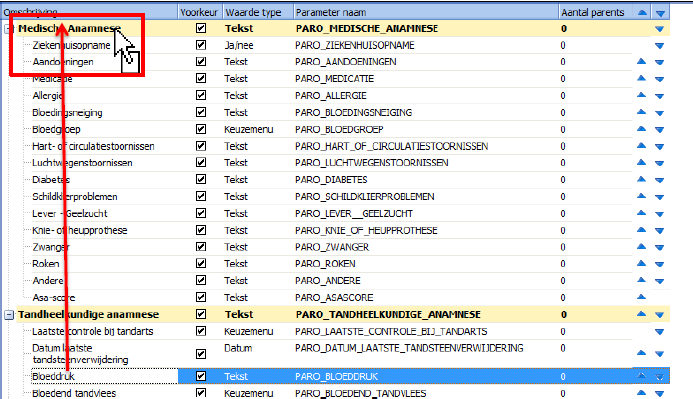Viewport: 693px width, 399px height.
Task: Move Tandheelkundige anamnese group down
Action: (659, 315)
